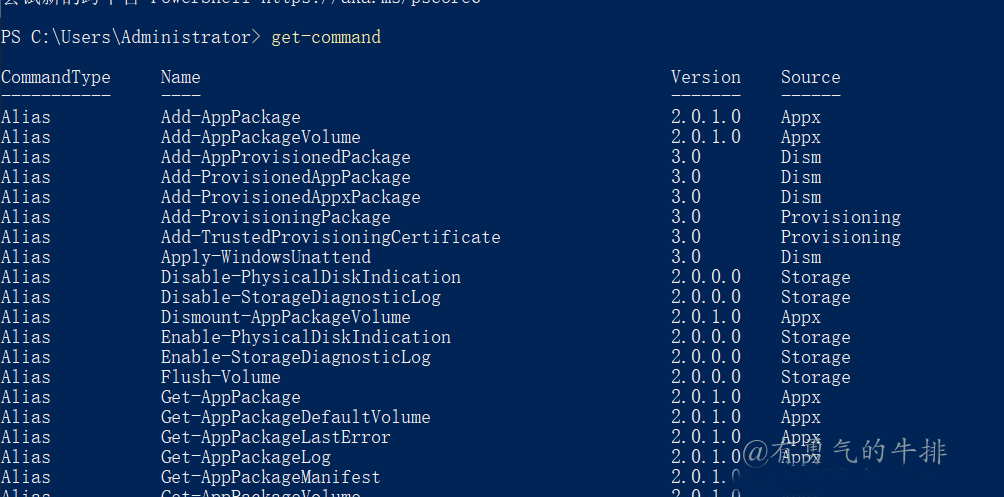1004x497 pixels.
Task: Select the Add-AppPackage command name
Action: click(230, 117)
